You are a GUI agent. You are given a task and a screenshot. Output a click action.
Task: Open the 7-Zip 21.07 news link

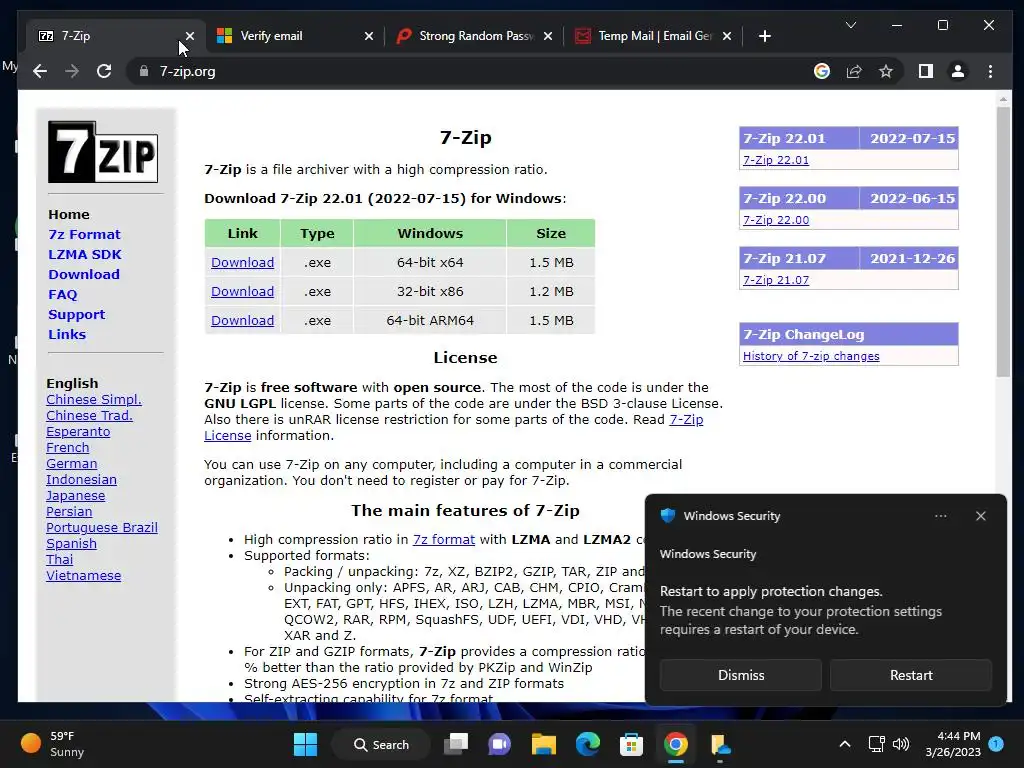776,280
